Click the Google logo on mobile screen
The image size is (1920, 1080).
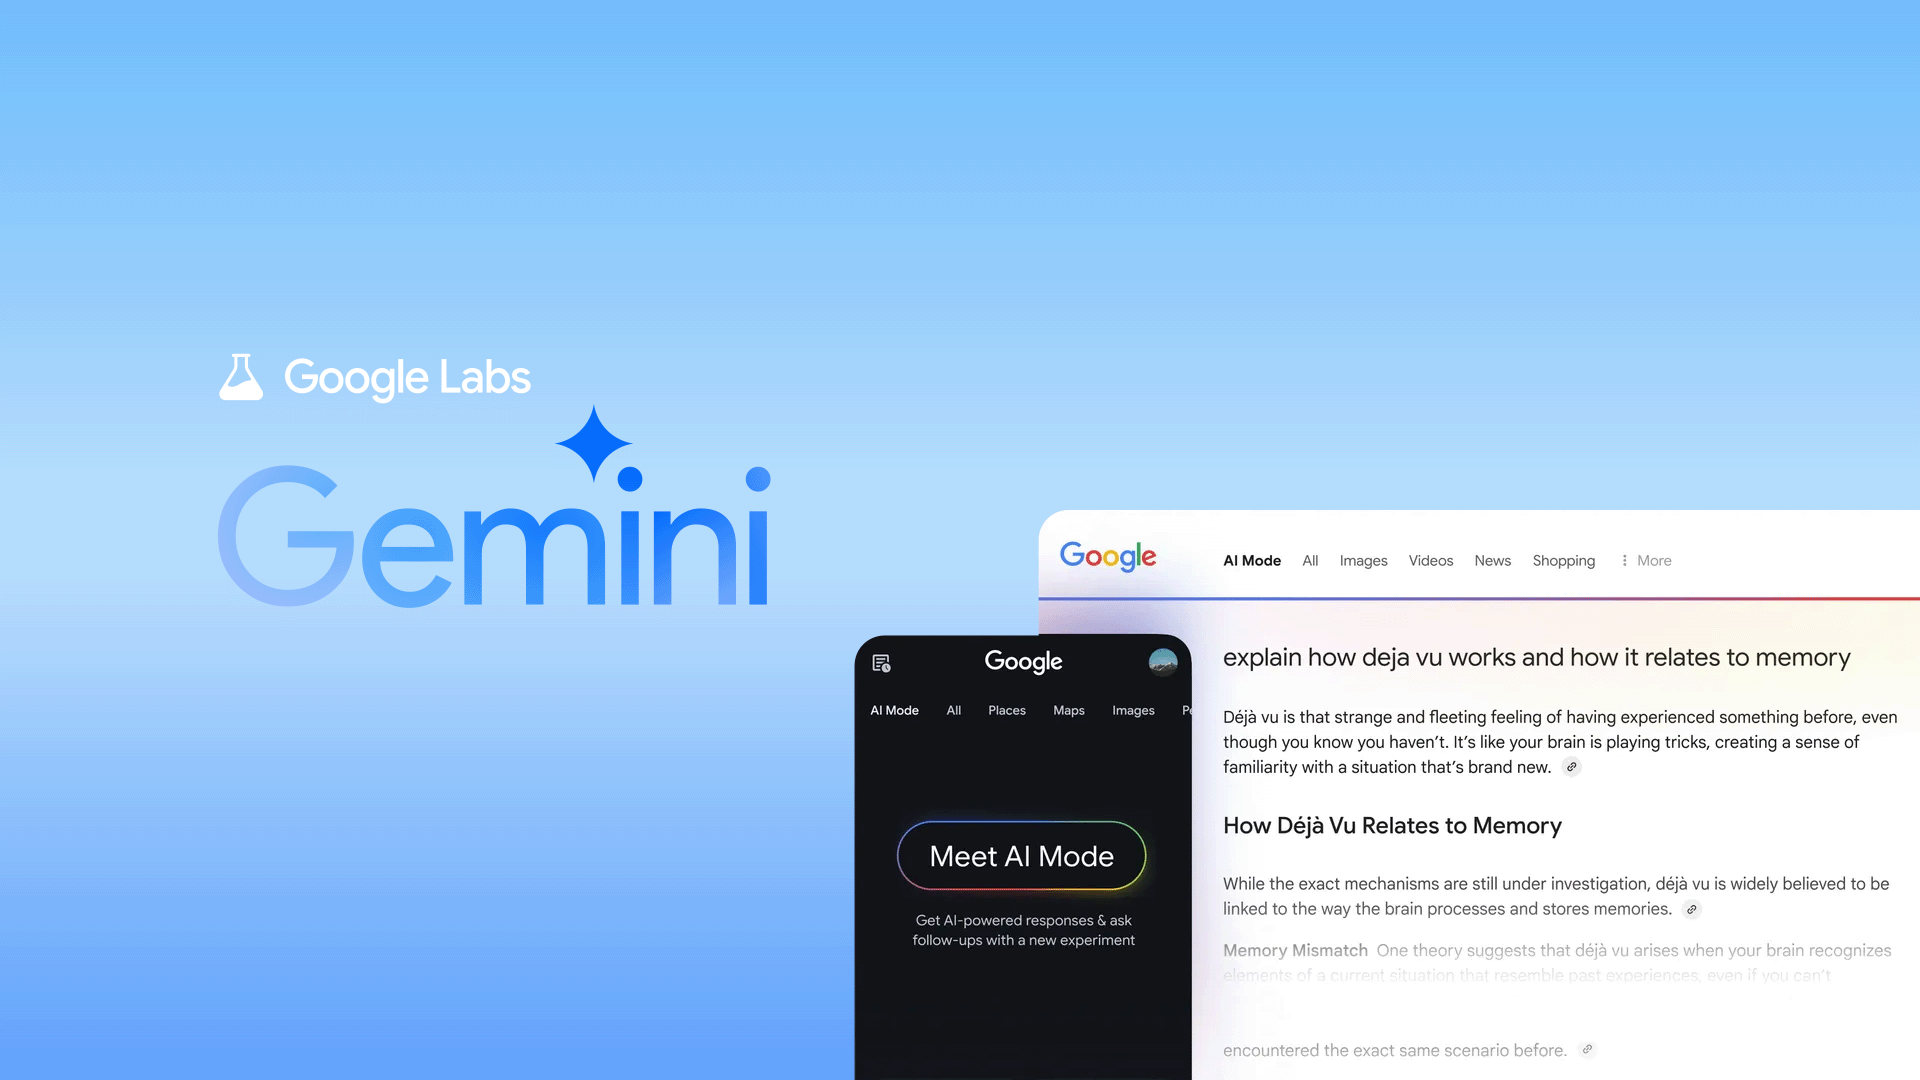1022,661
